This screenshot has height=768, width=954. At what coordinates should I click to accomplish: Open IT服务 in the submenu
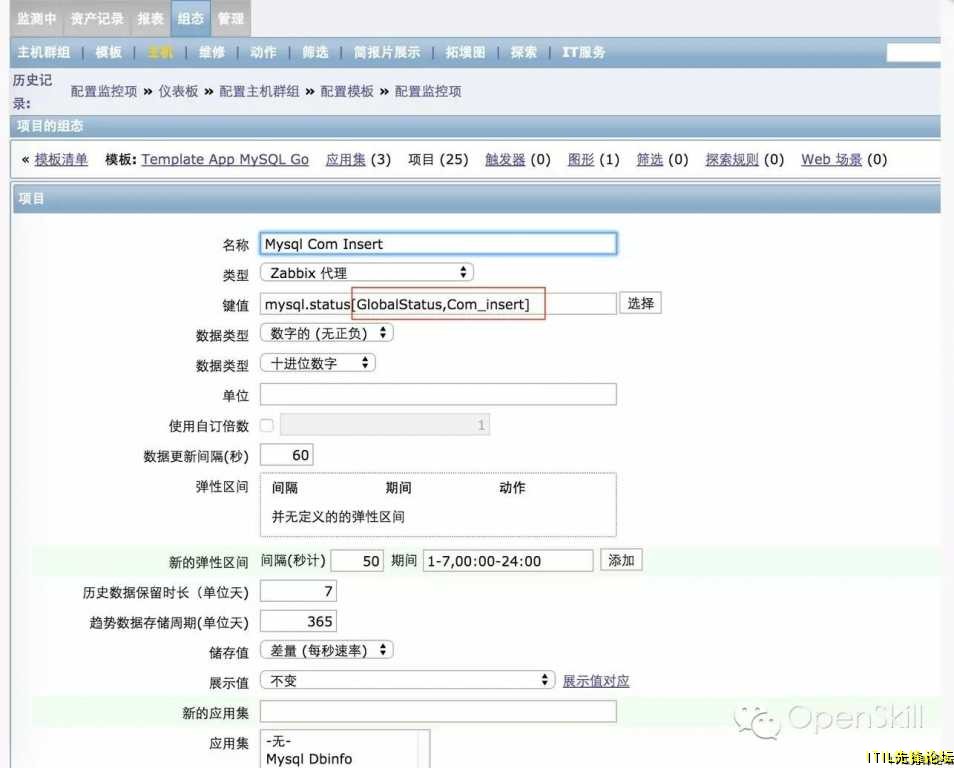click(583, 52)
